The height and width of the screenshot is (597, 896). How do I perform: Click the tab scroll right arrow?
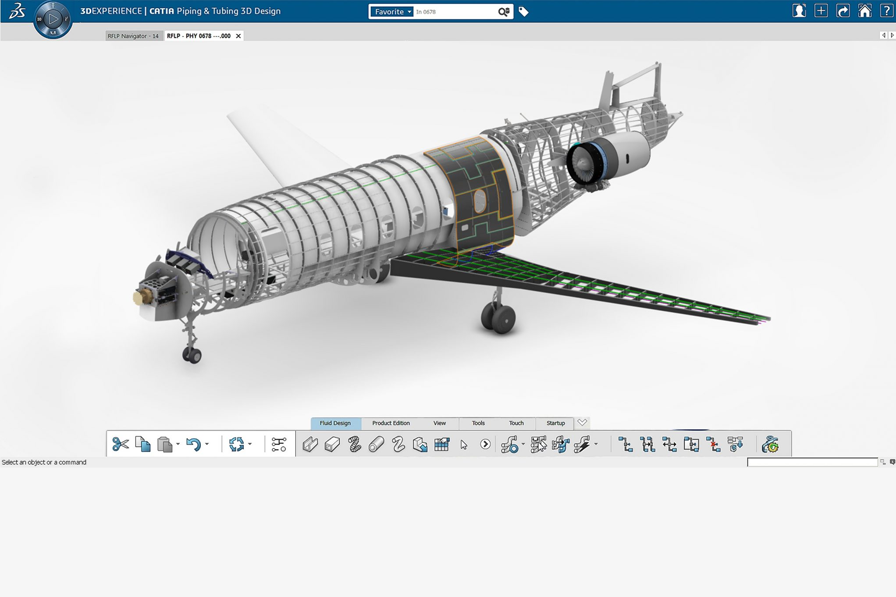click(x=892, y=35)
